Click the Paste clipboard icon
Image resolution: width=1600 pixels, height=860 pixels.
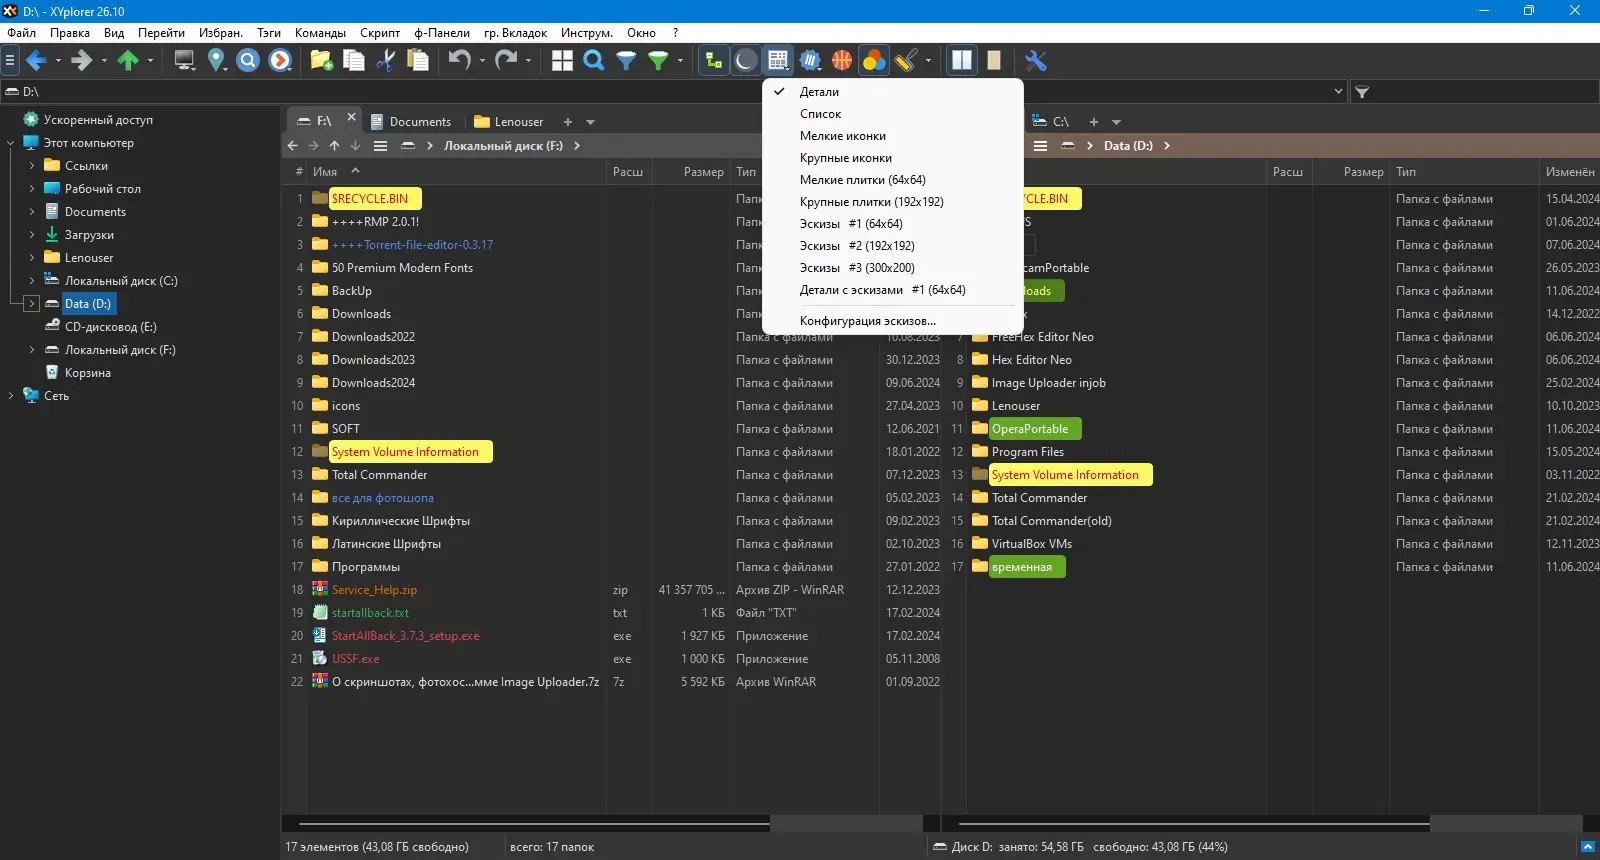pyautogui.click(x=418, y=61)
